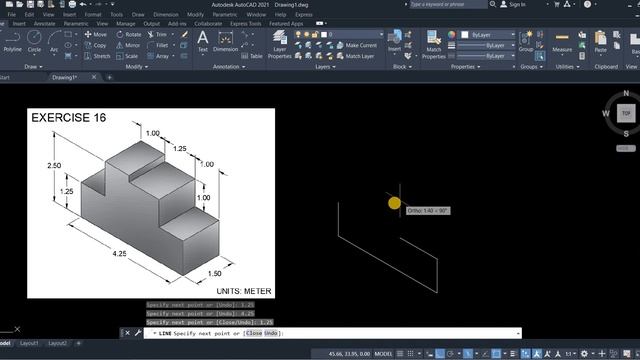This screenshot has width=640, height=360.
Task: Click Sign In button
Action: [513, 4]
